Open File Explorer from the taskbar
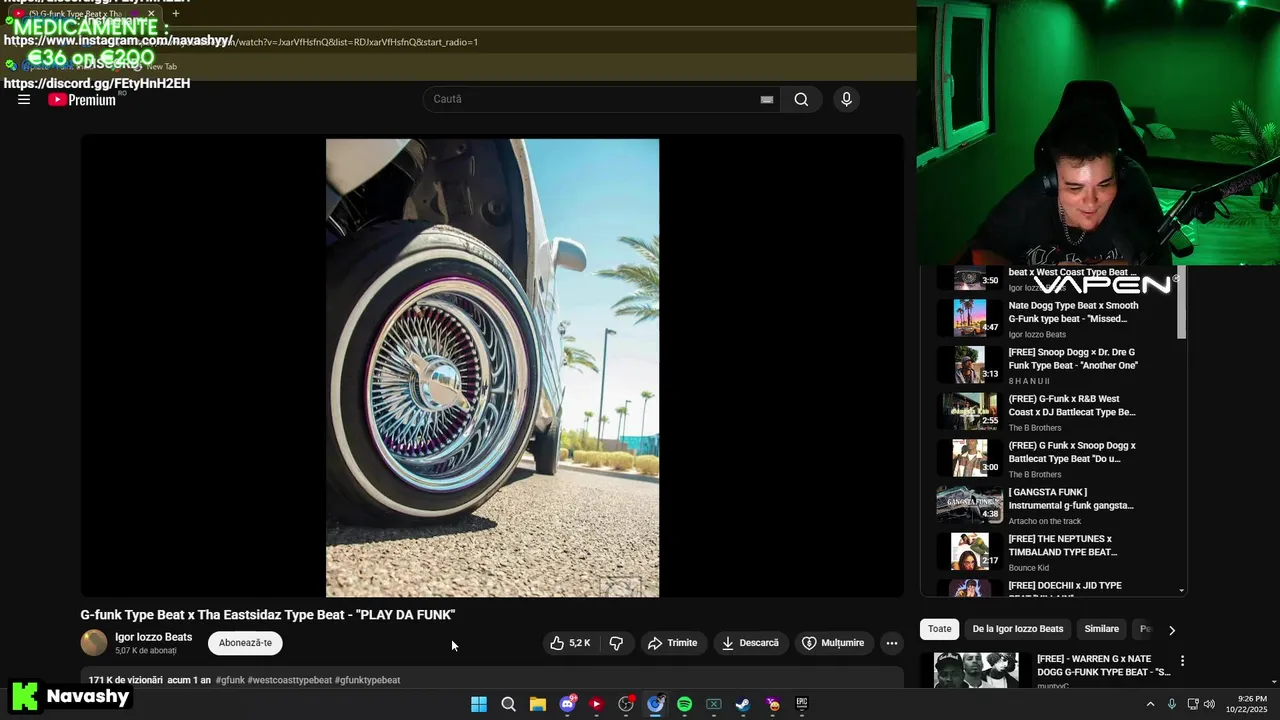Viewport: 1280px width, 720px height. (538, 704)
